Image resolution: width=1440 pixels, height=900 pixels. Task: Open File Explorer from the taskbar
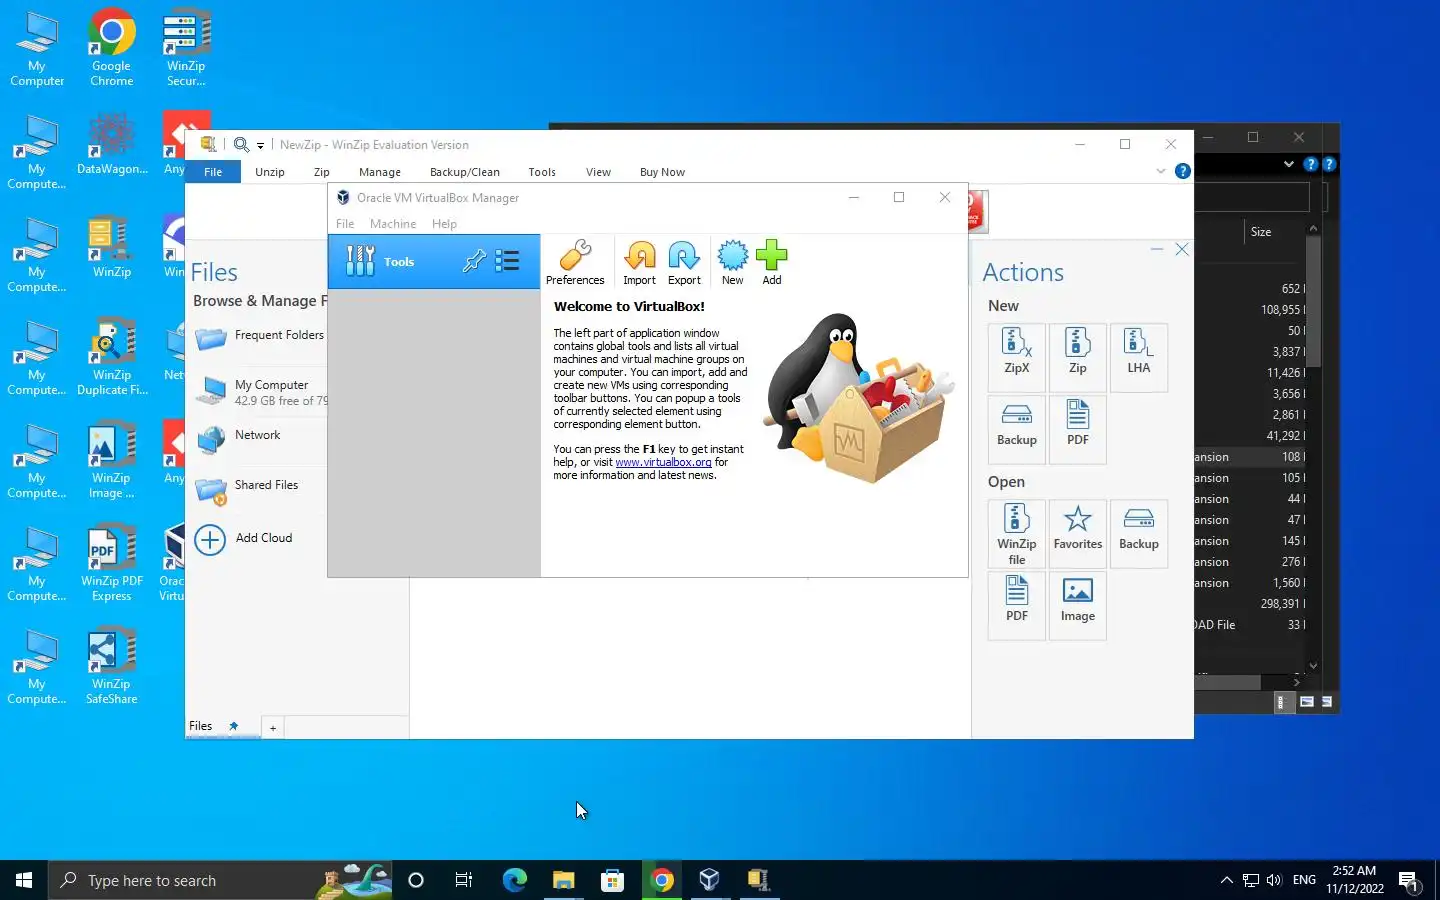coord(563,880)
